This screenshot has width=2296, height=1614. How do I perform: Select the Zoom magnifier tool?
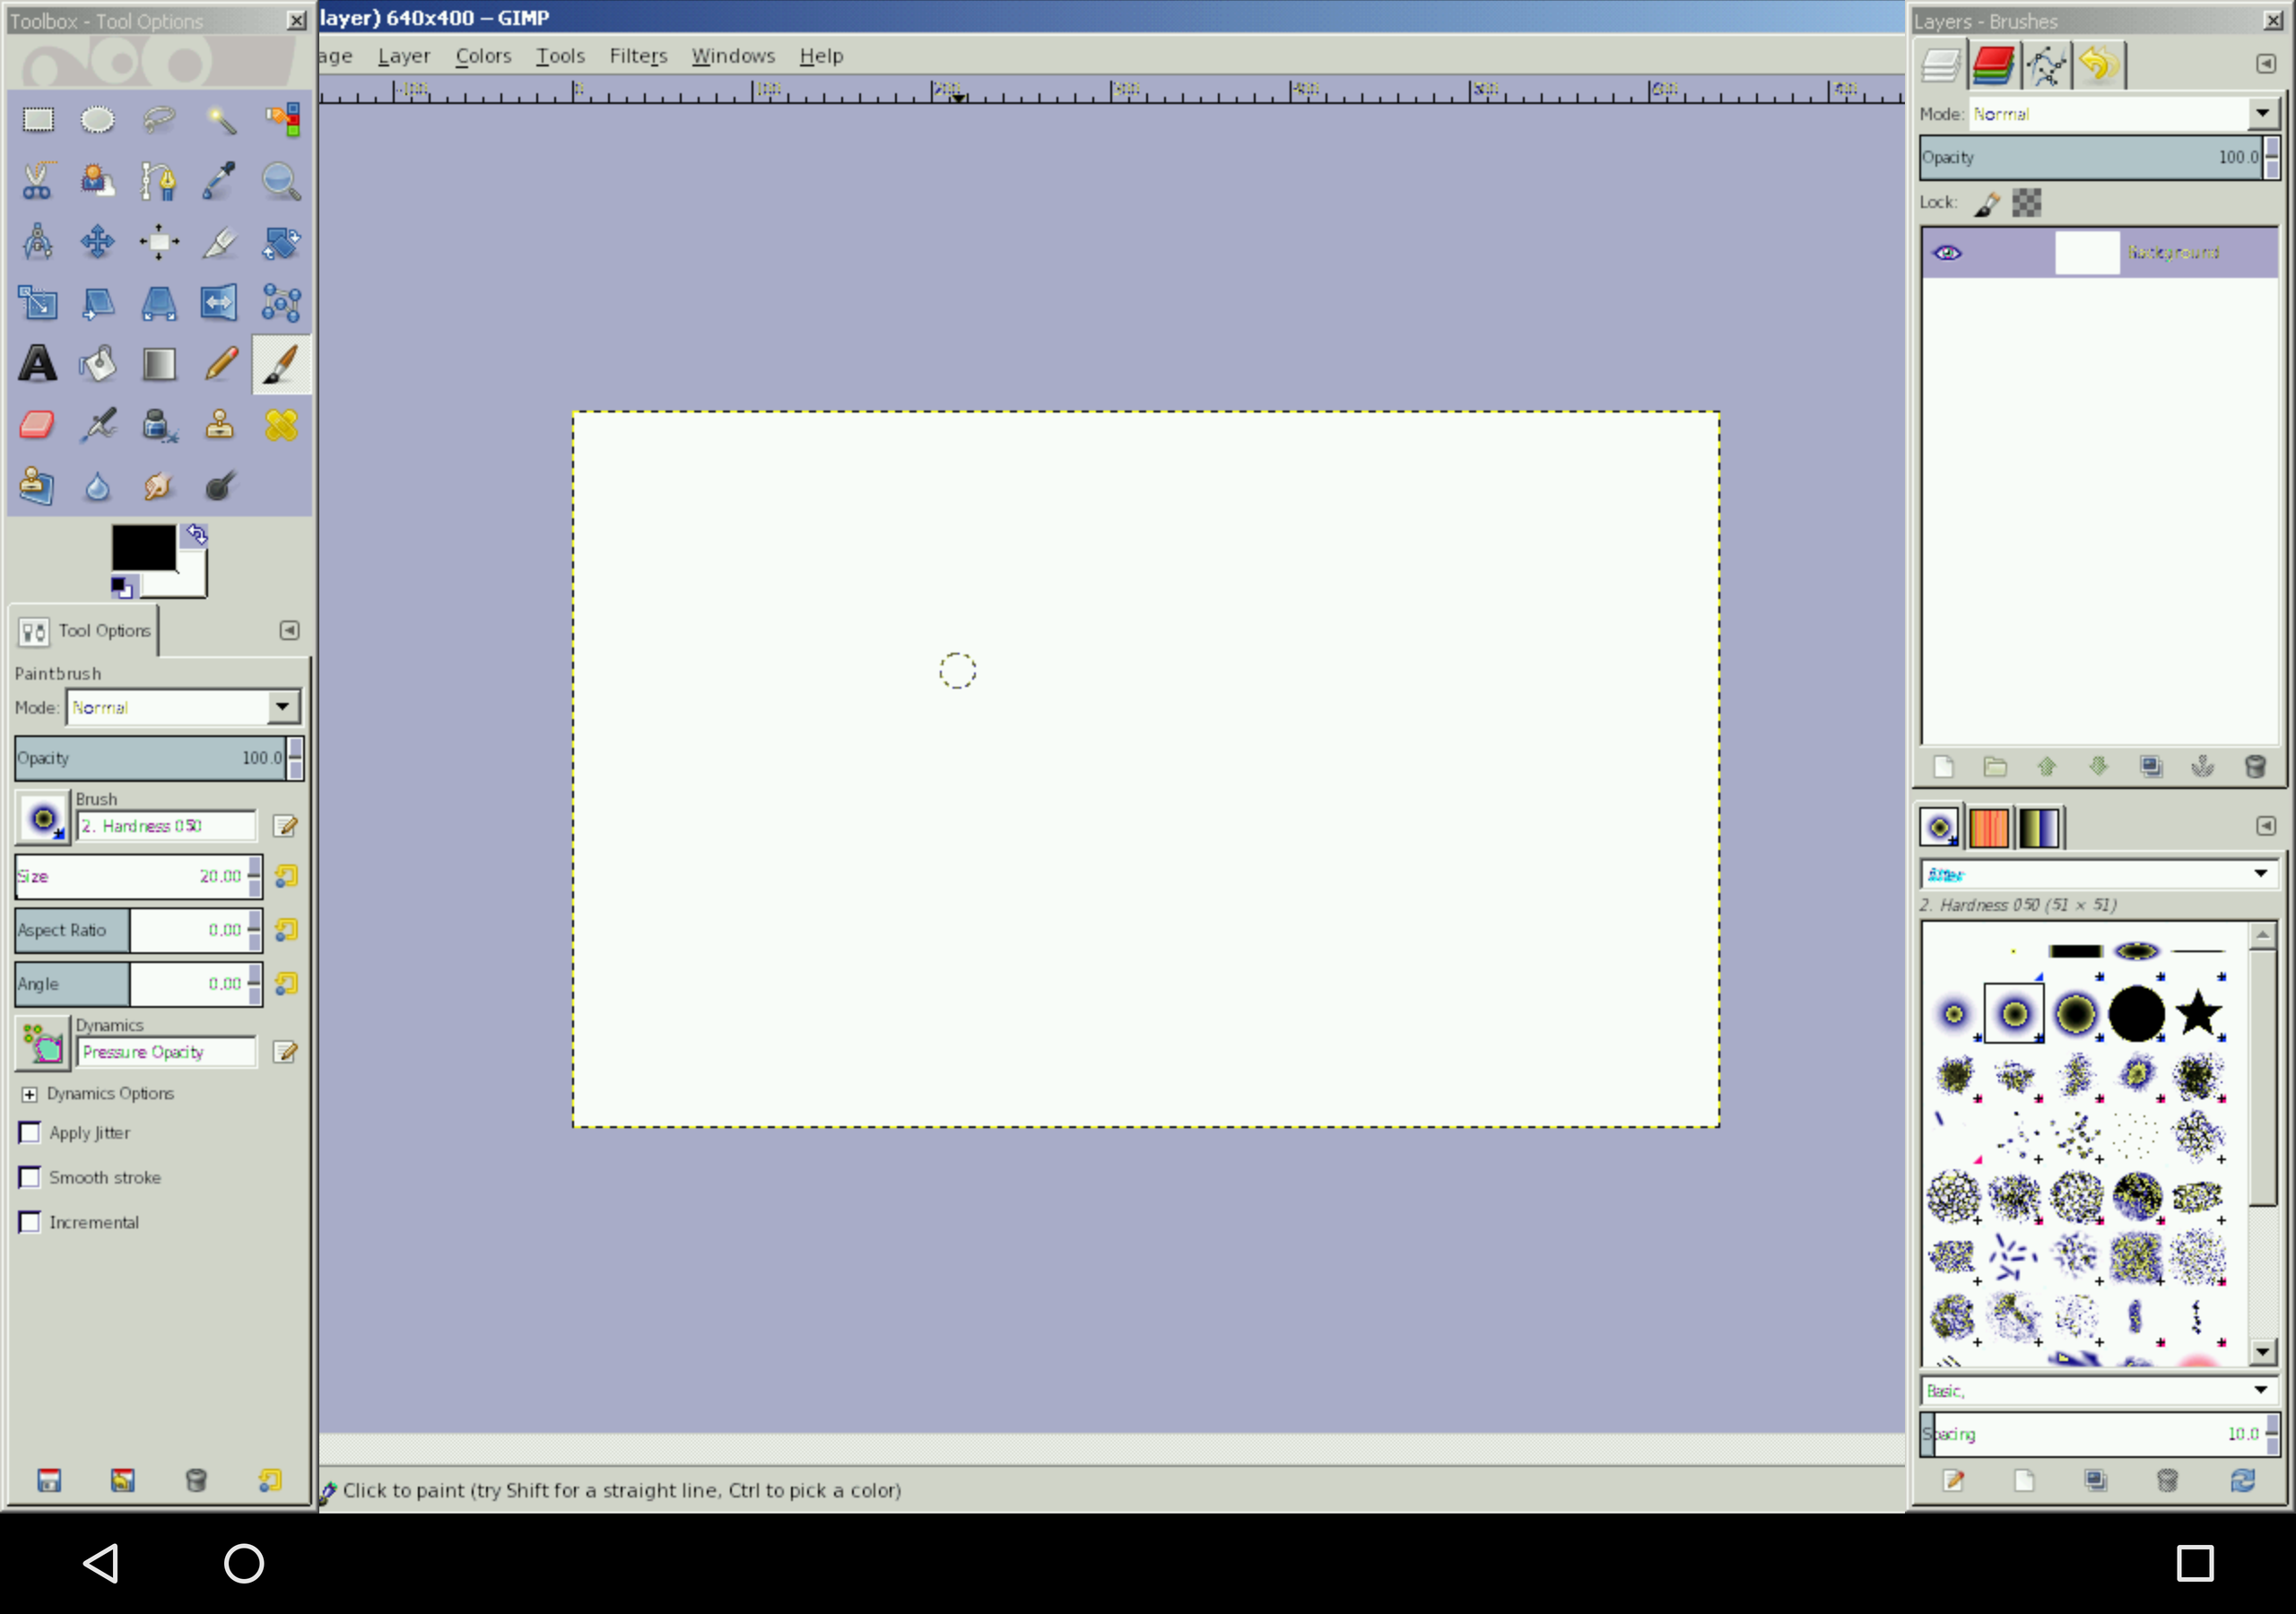pos(280,181)
